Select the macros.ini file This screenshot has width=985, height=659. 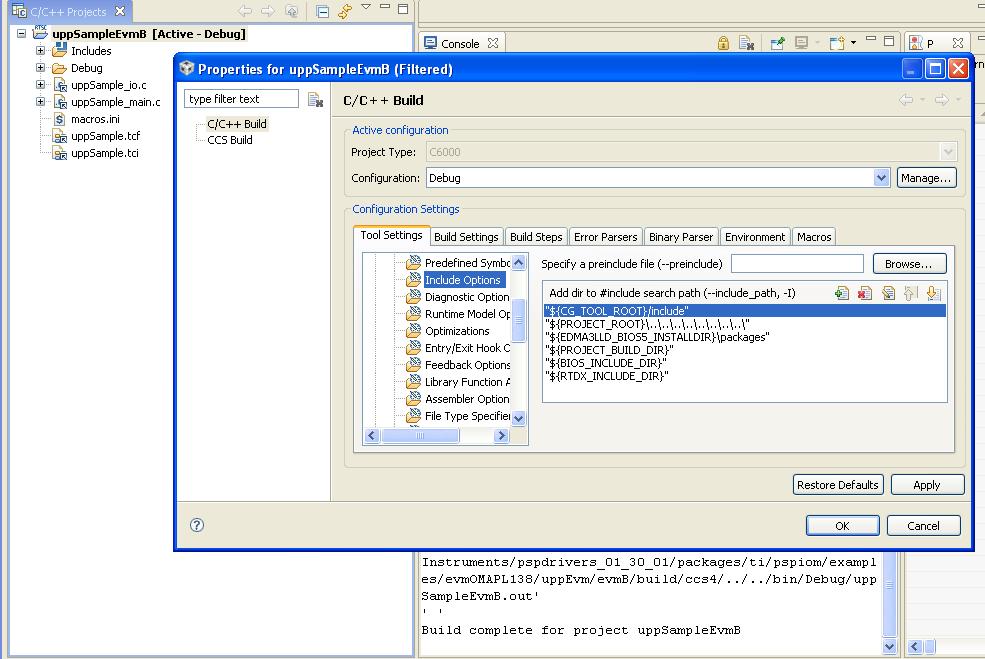click(x=95, y=119)
